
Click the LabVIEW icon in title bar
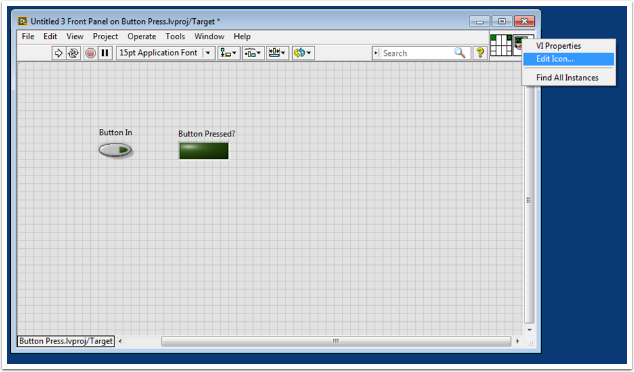(x=22, y=21)
